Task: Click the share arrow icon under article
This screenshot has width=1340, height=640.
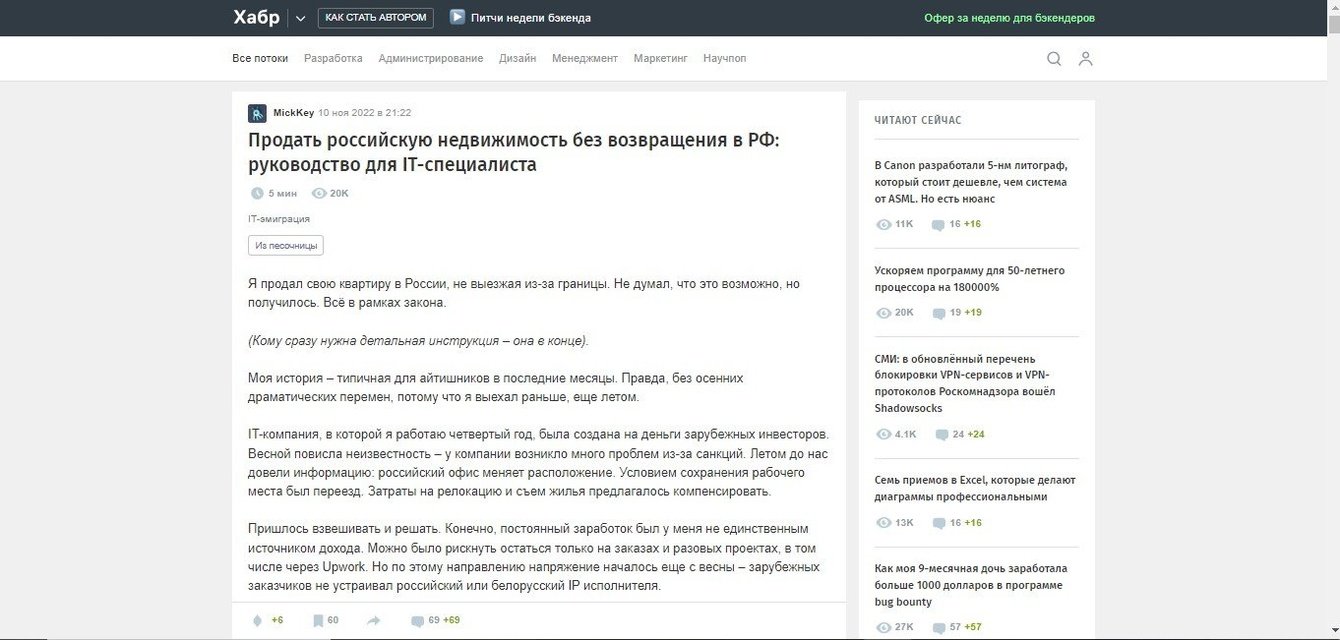Action: tap(374, 620)
